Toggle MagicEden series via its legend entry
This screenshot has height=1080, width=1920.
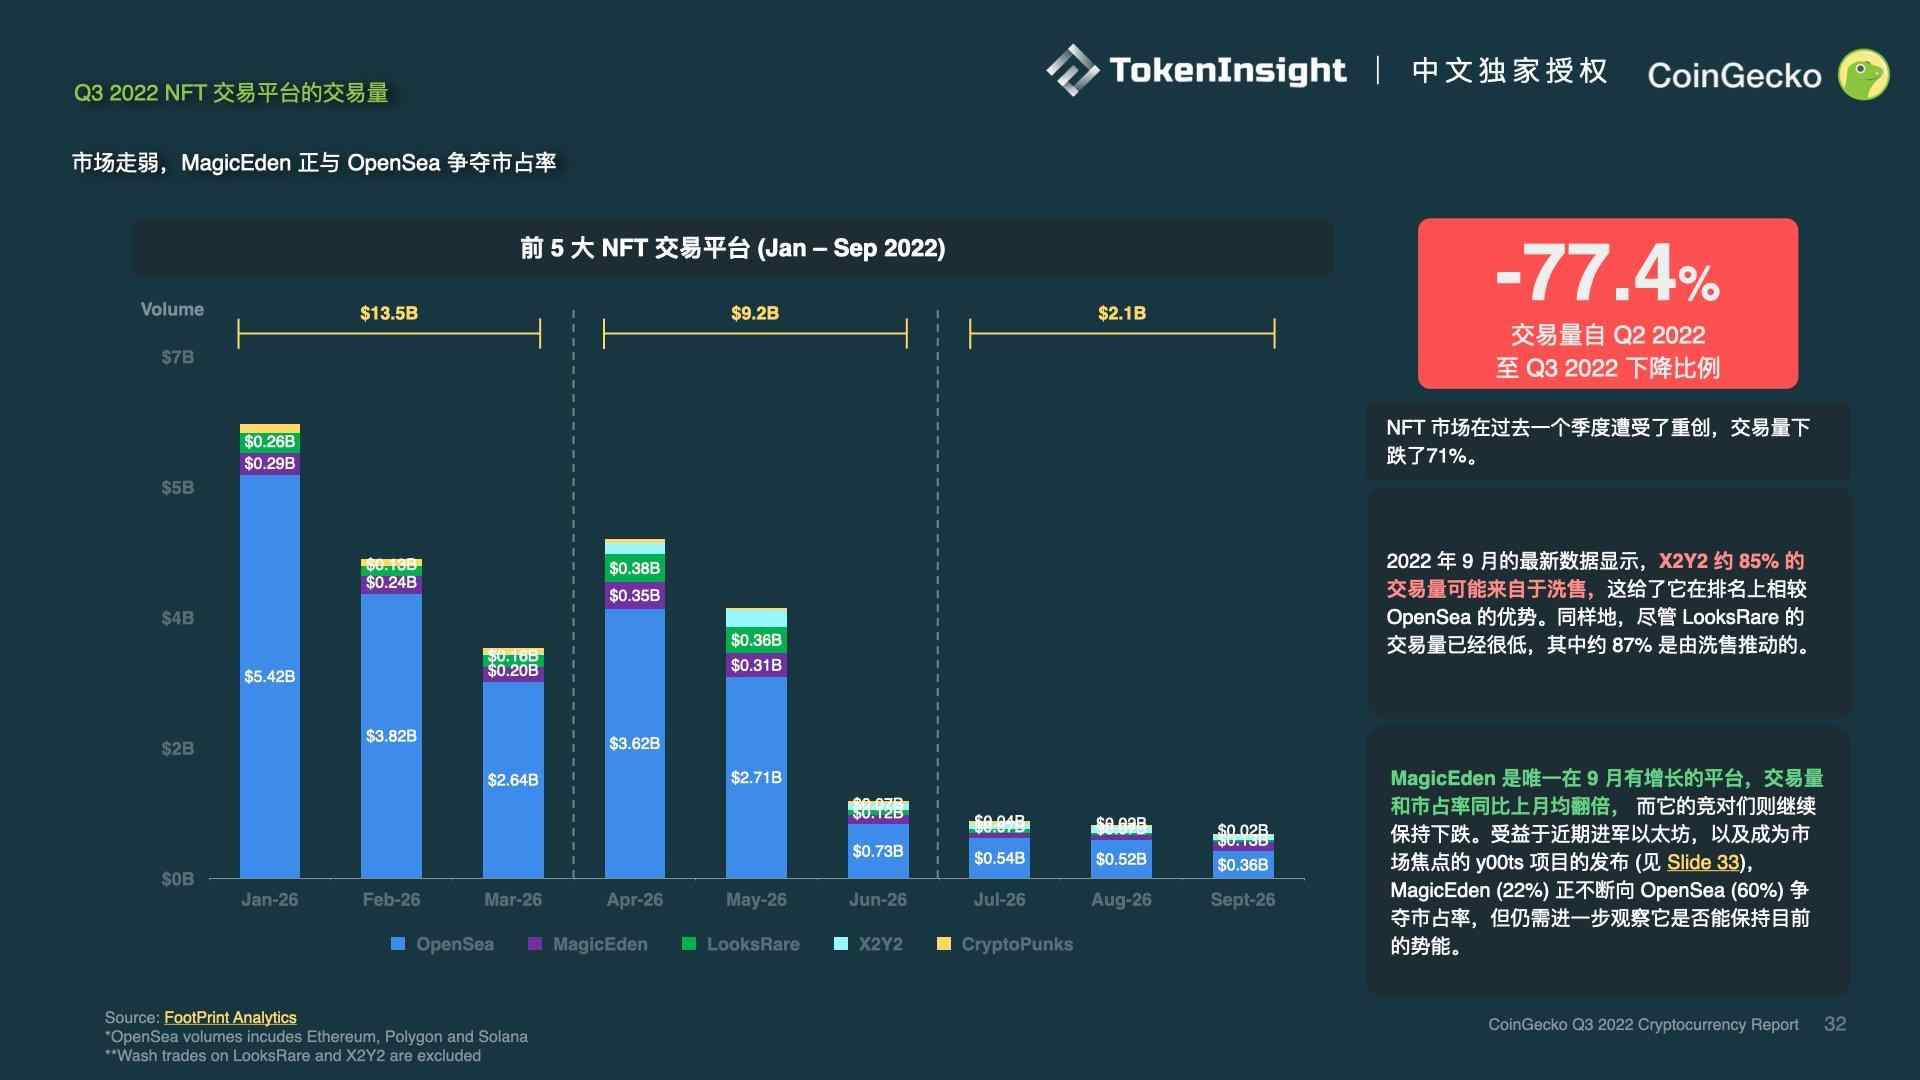click(x=600, y=943)
